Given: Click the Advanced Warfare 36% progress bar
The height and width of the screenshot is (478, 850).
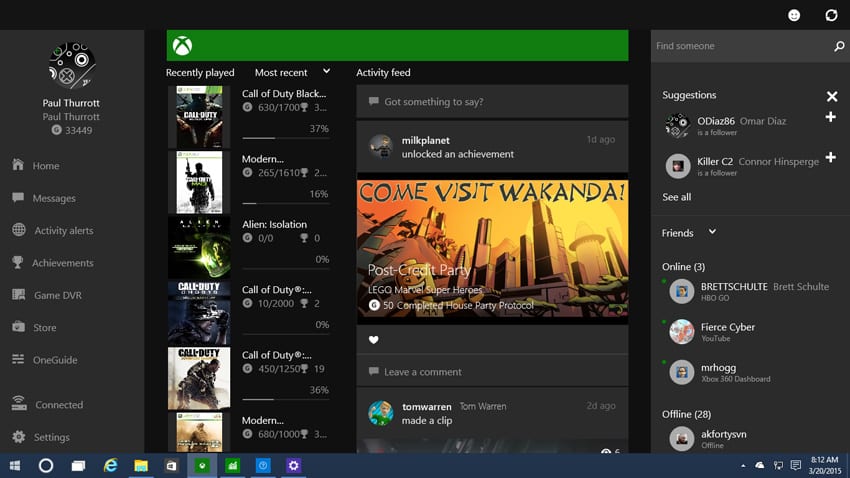Looking at the screenshot, I should point(286,399).
